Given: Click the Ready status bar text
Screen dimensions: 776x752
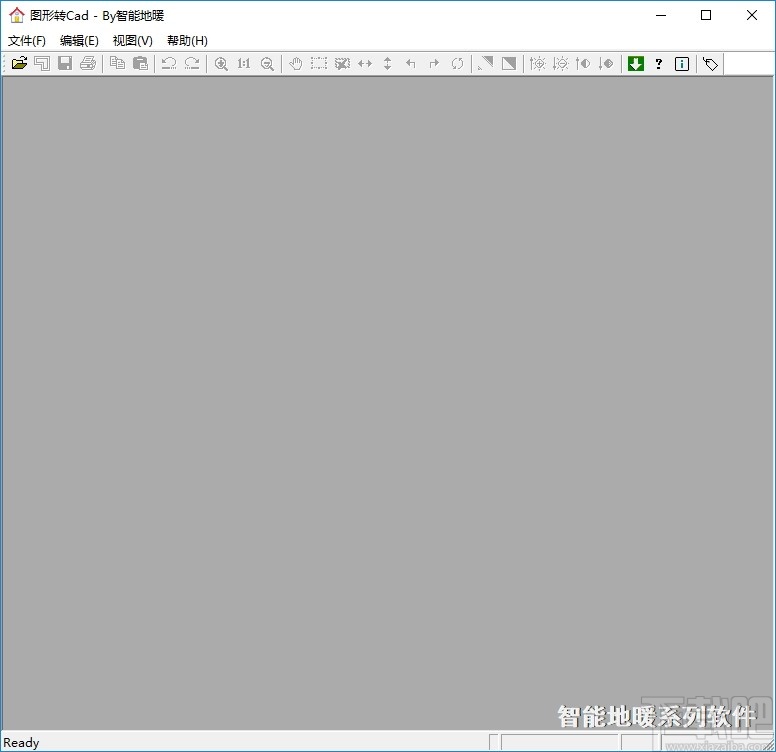Looking at the screenshot, I should (x=21, y=743).
